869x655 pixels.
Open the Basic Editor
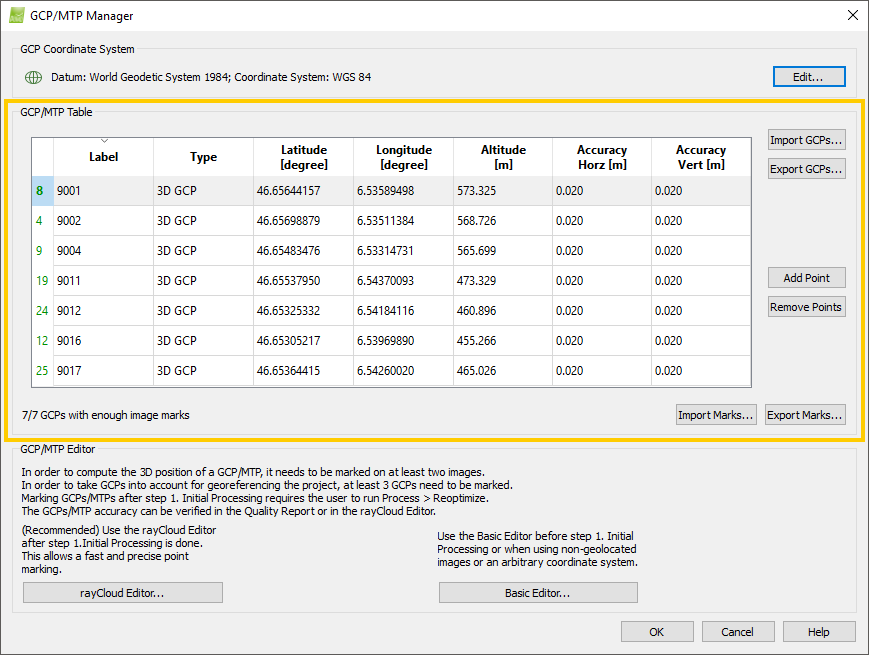coord(537,593)
